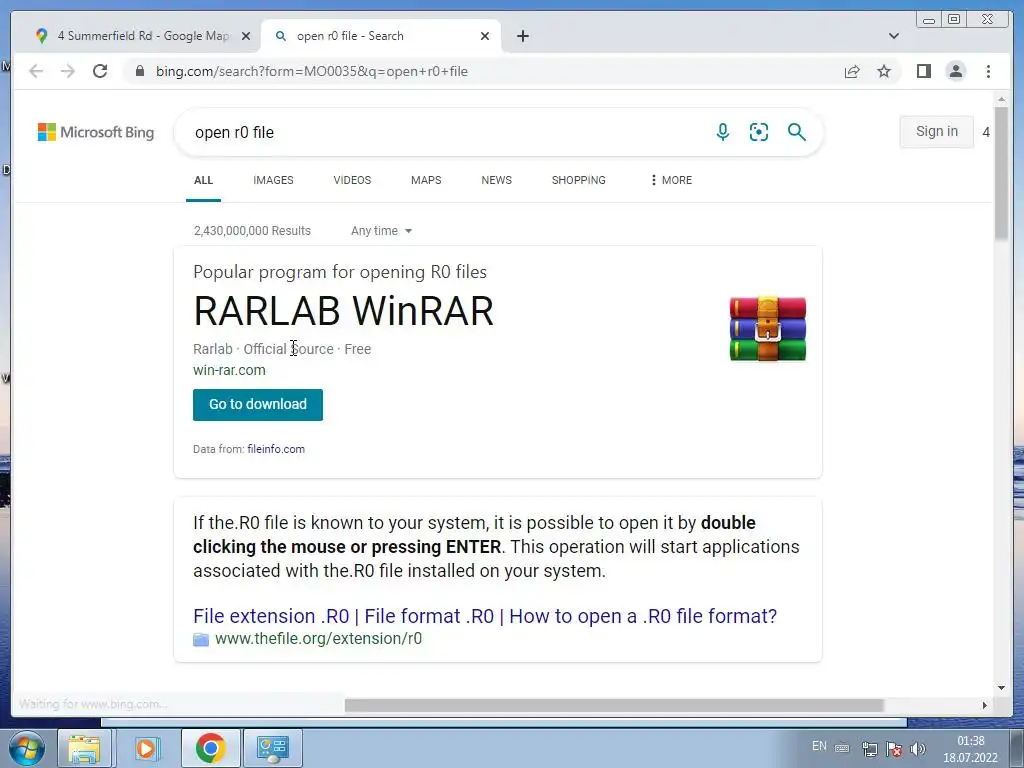Switch to the IMAGES tab

(x=273, y=180)
